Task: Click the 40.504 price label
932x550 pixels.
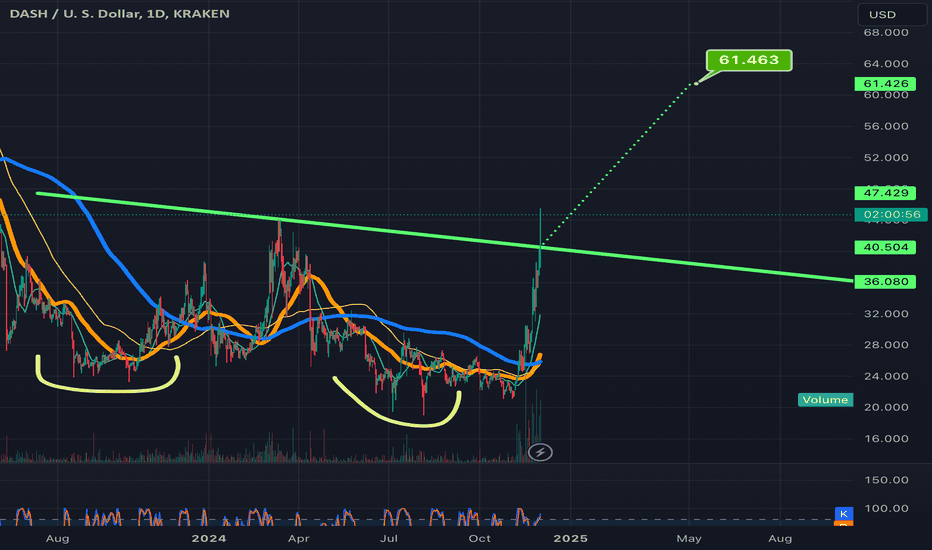Action: tap(885, 247)
